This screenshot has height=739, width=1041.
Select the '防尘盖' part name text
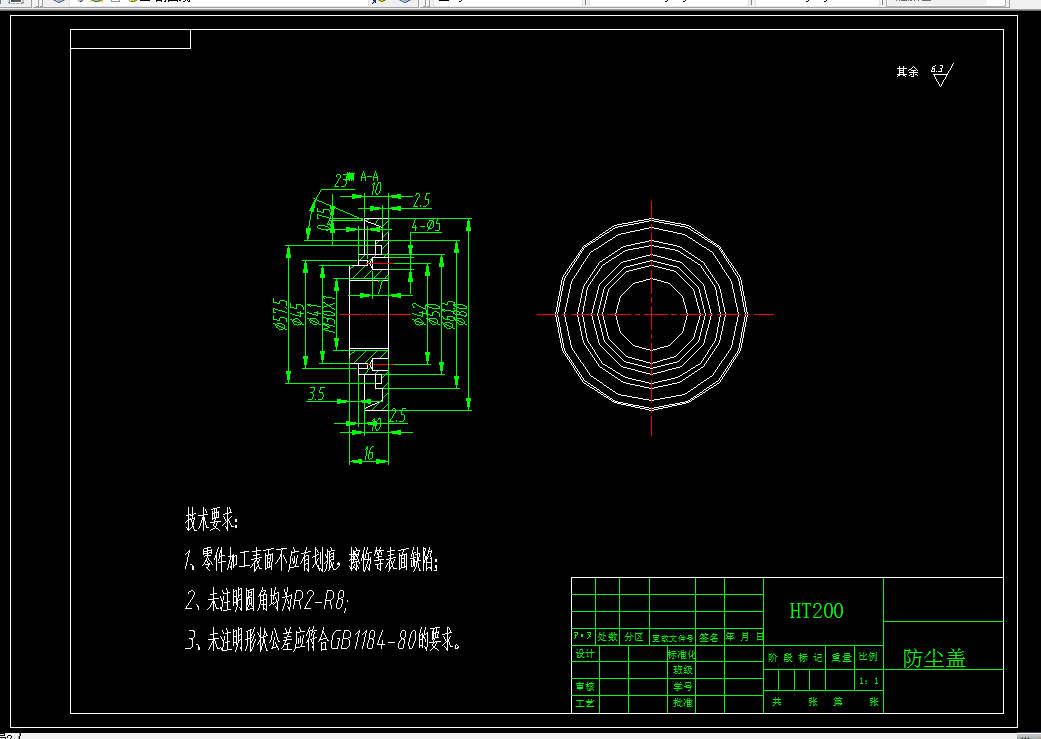click(x=934, y=658)
